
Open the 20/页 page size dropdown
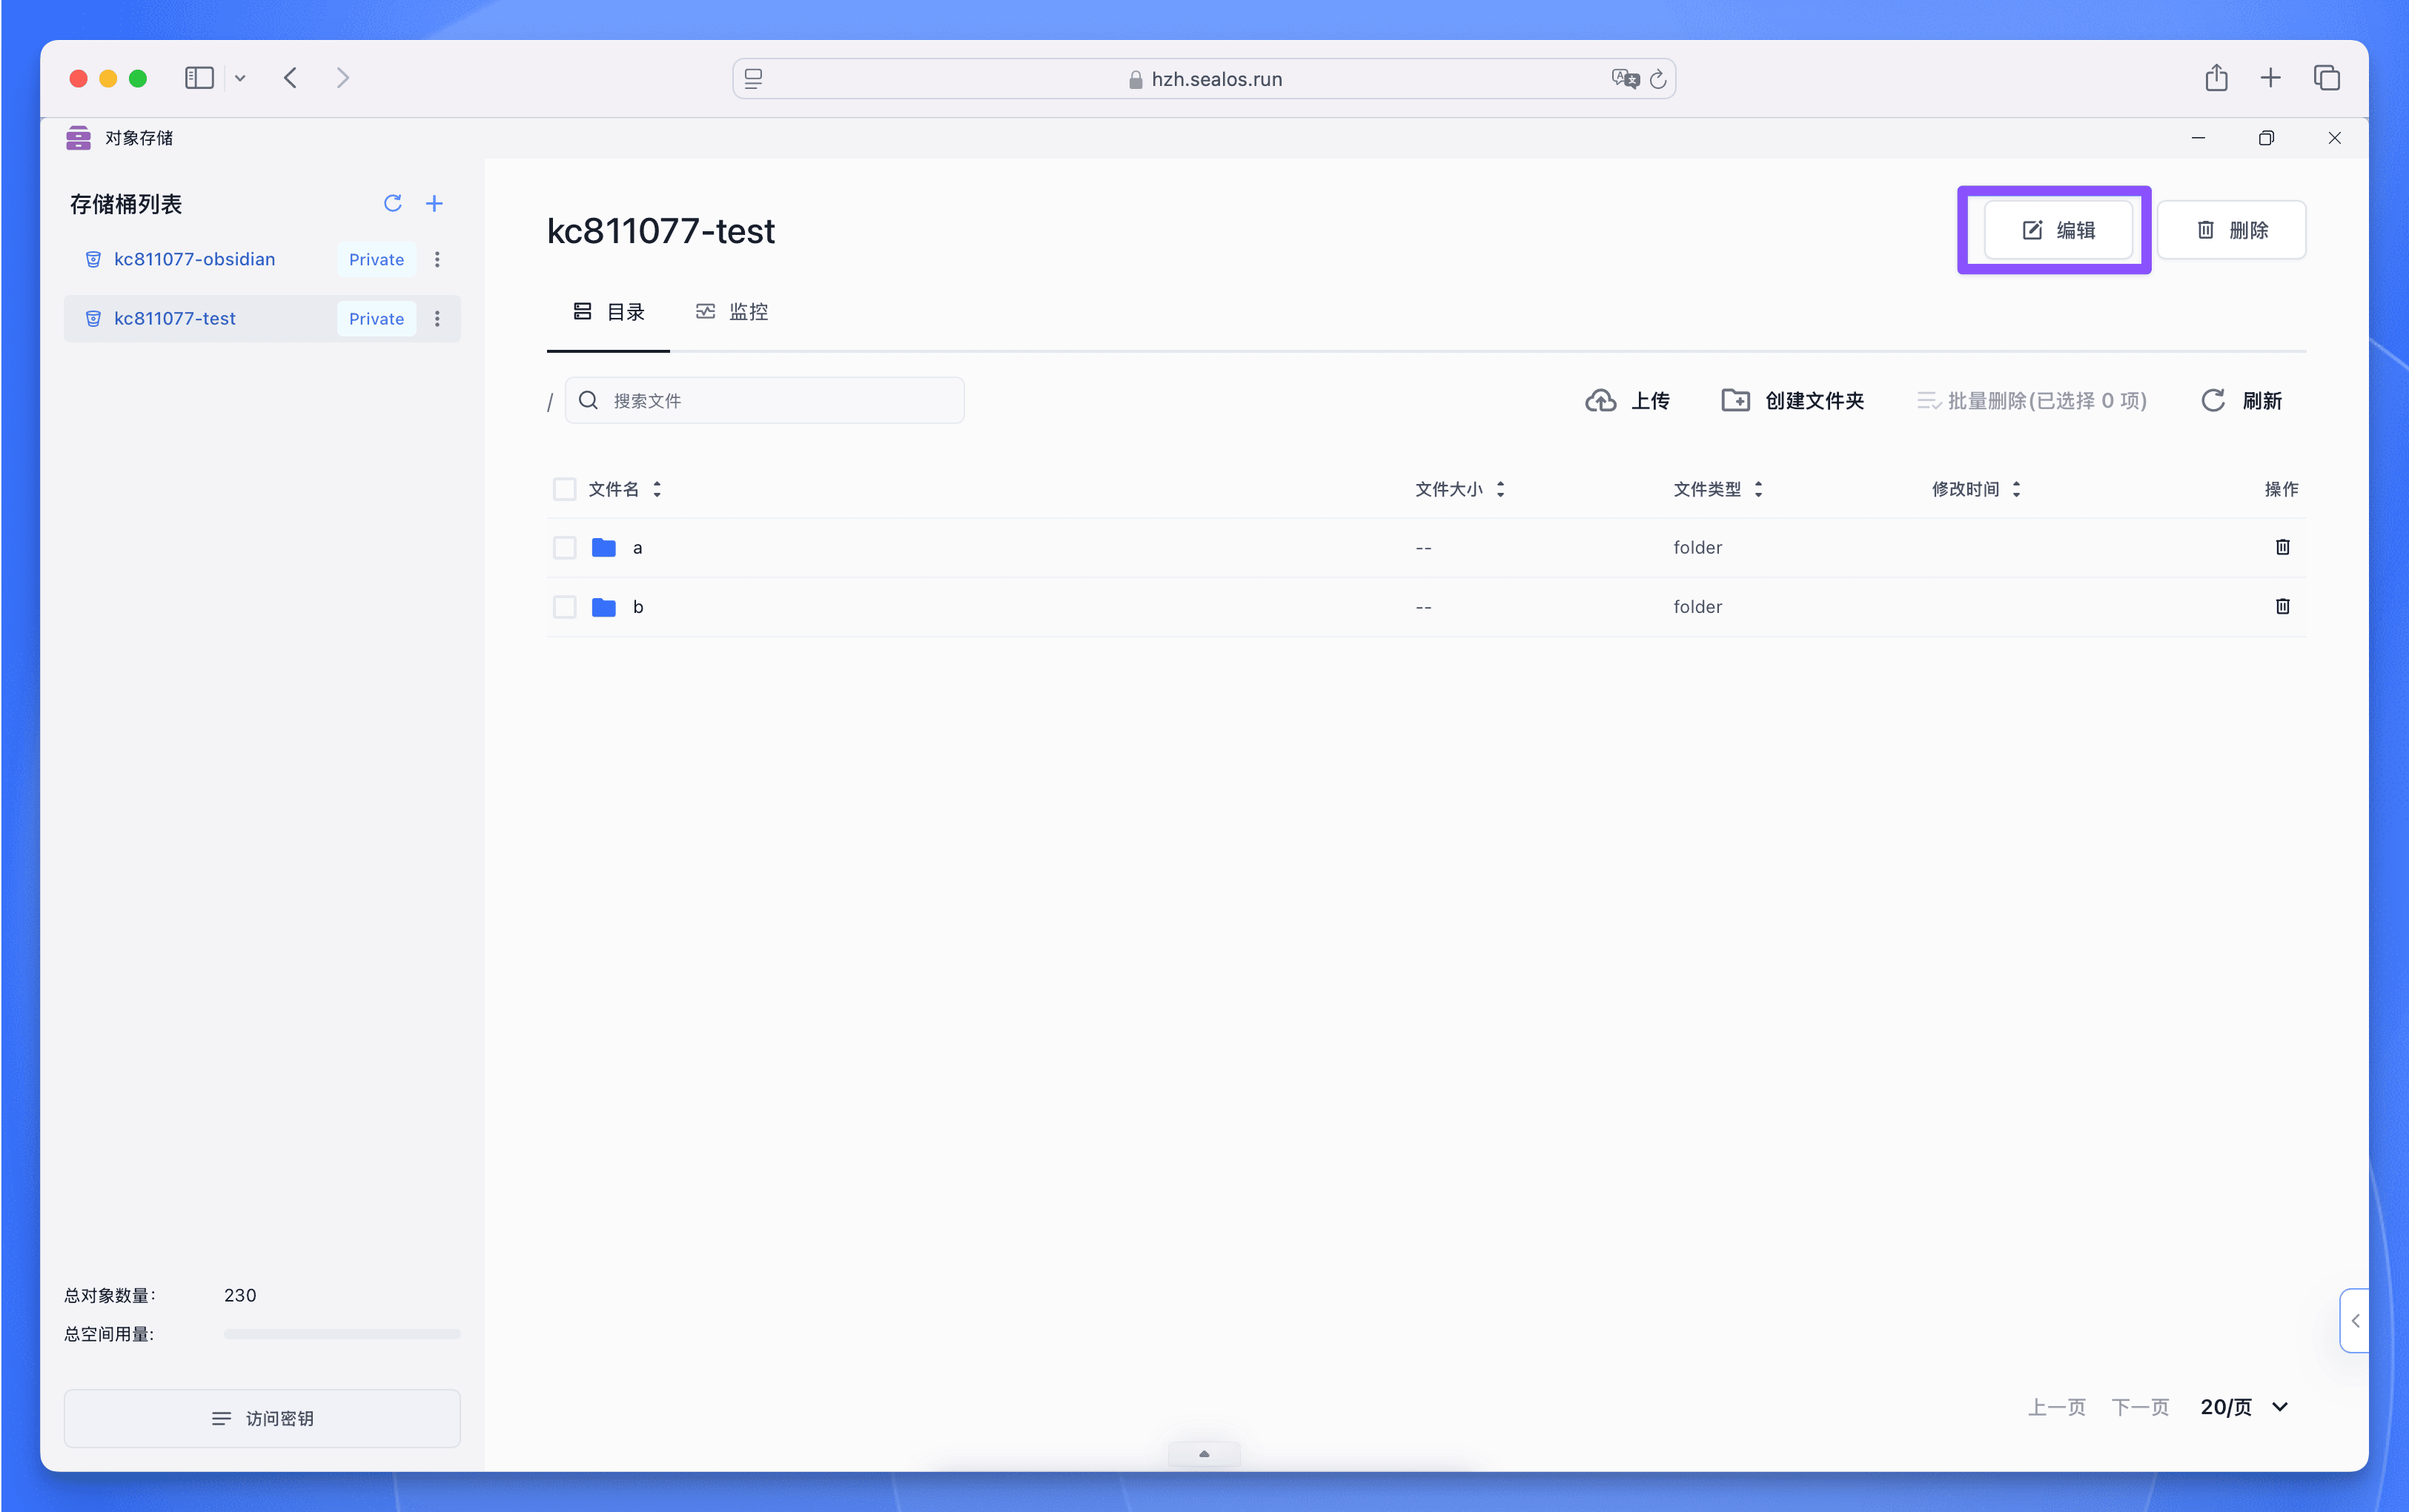click(2244, 1407)
